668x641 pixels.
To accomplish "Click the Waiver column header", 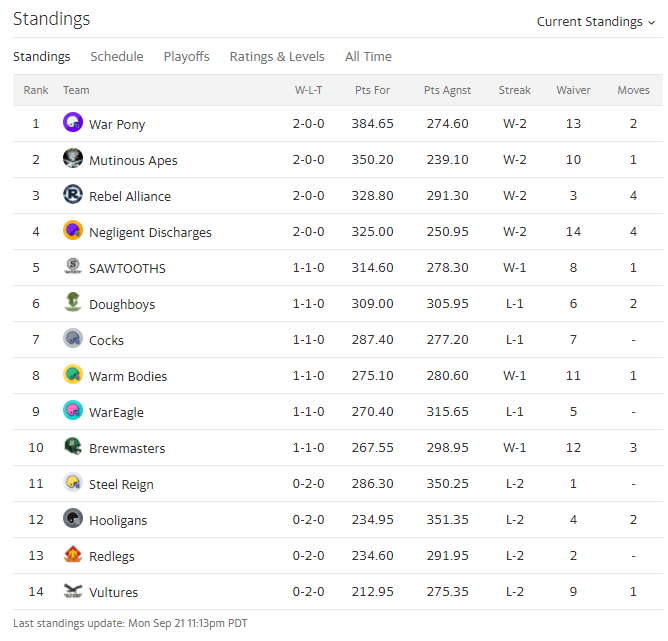I will [573, 90].
